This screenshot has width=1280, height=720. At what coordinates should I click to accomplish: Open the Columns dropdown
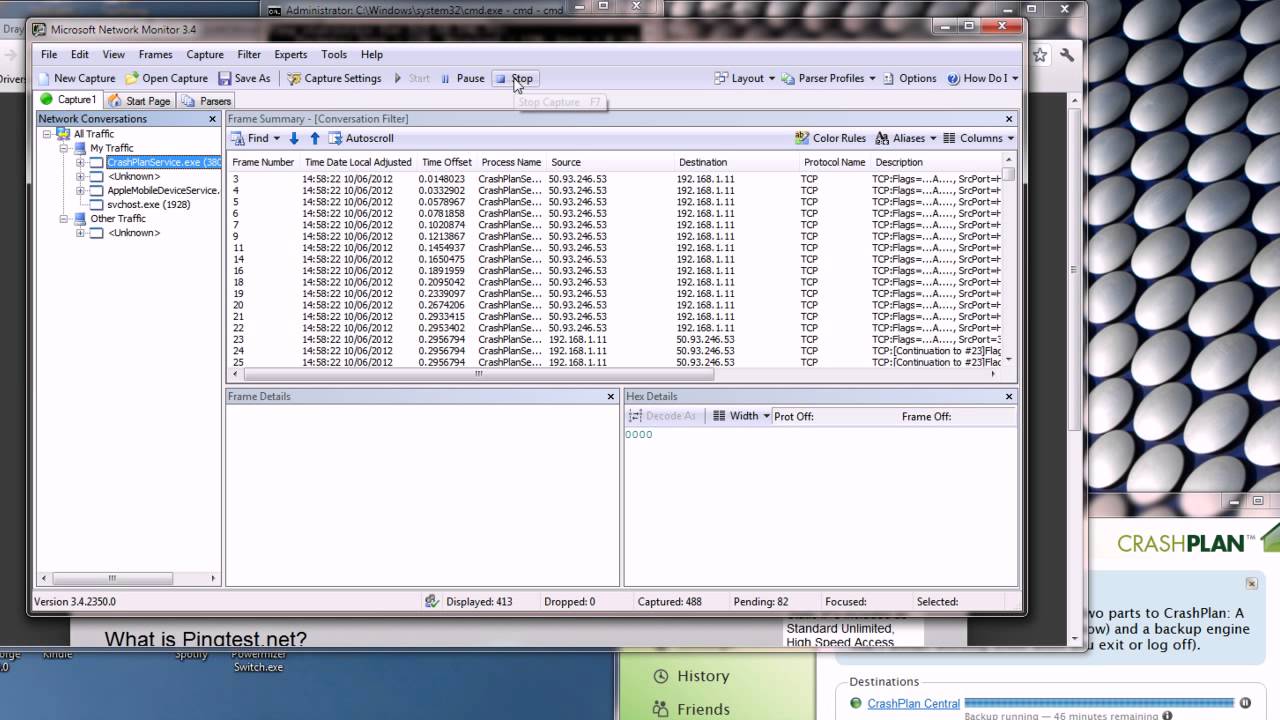tap(978, 138)
